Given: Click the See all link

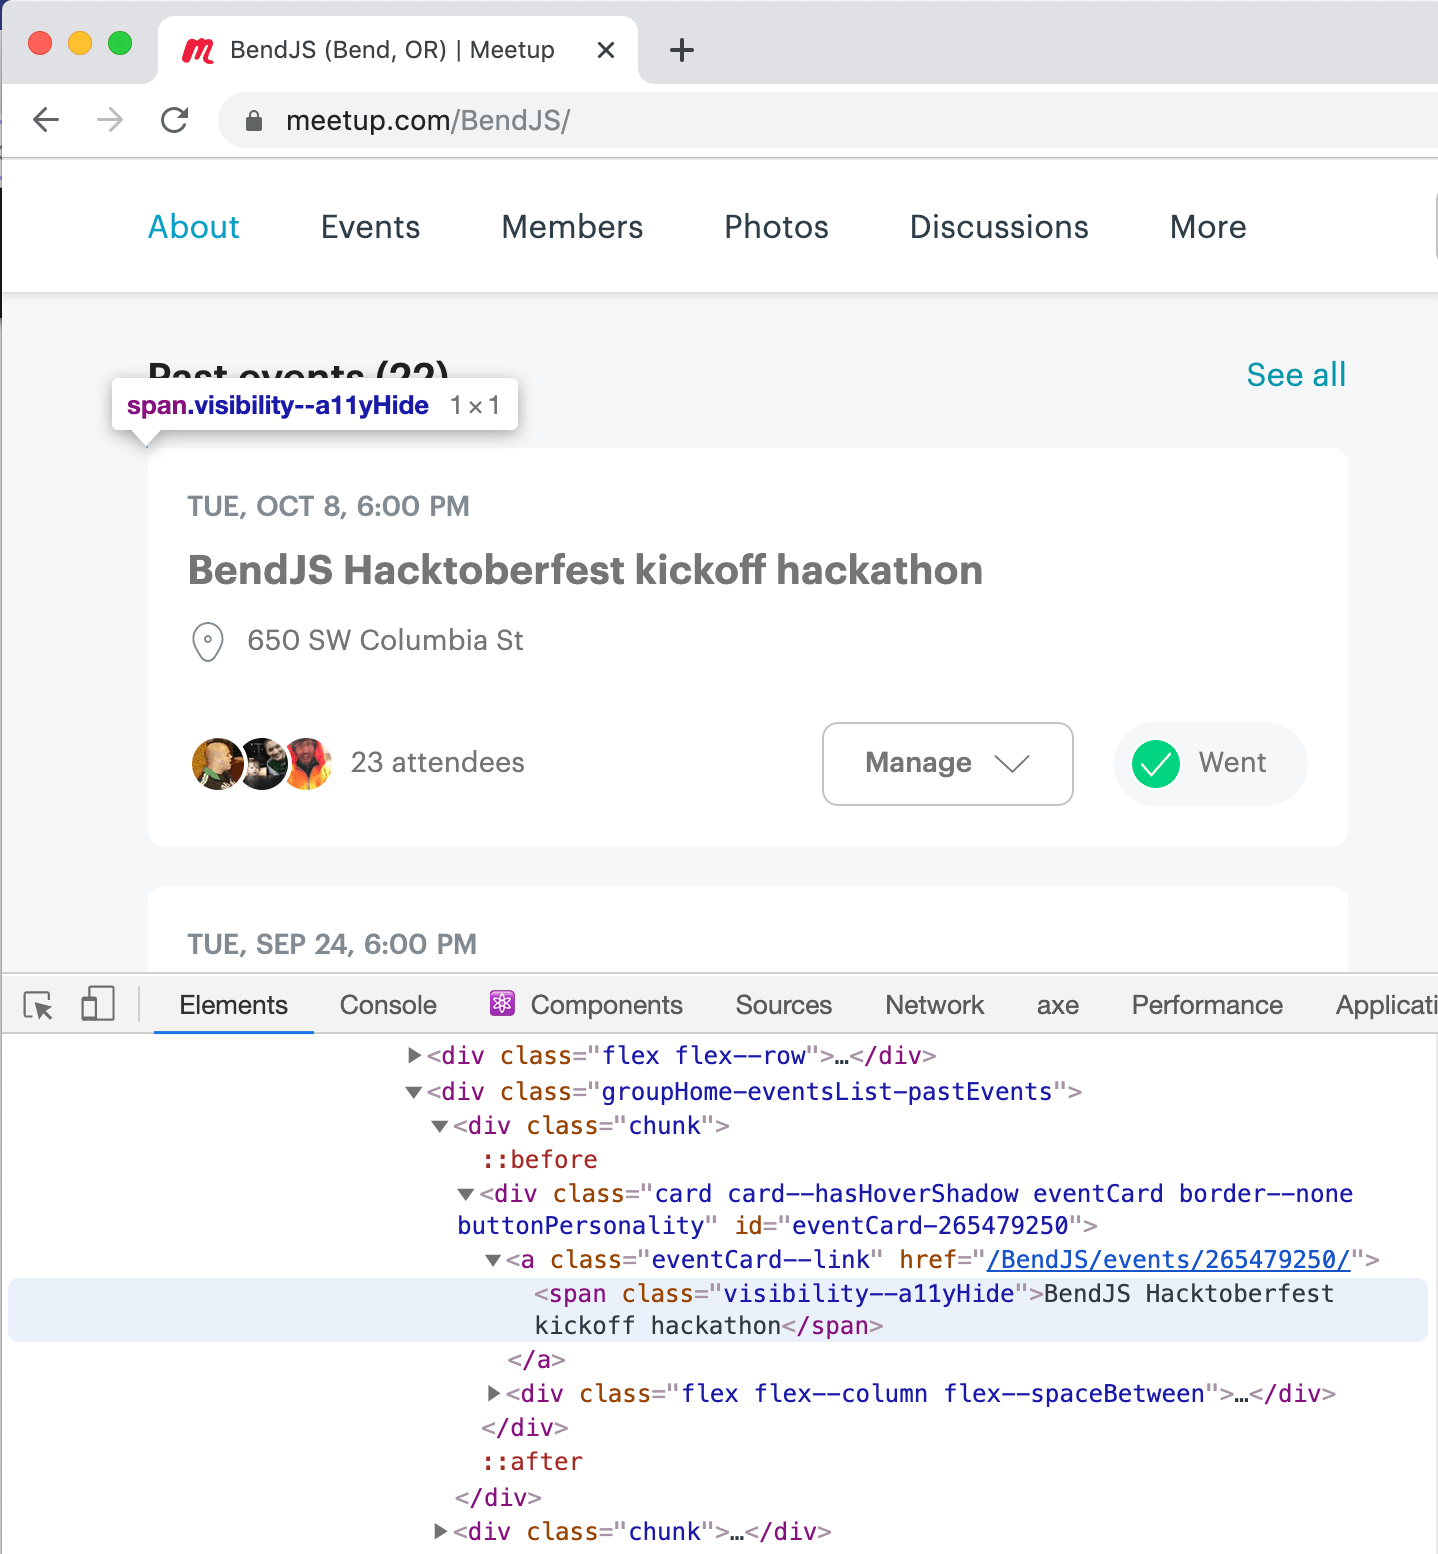Looking at the screenshot, I should [x=1296, y=375].
